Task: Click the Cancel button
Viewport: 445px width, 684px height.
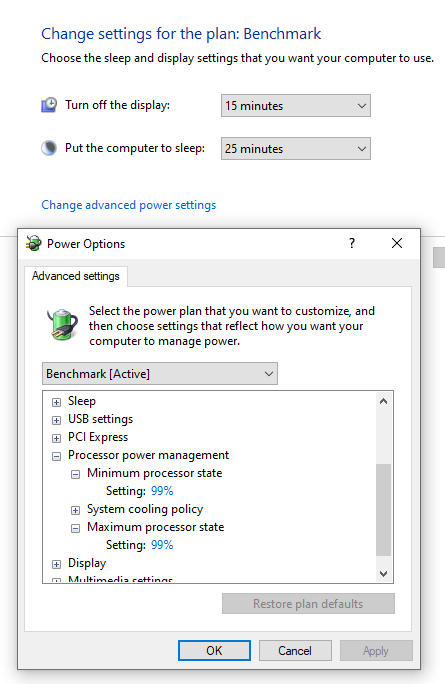Action: pos(295,650)
